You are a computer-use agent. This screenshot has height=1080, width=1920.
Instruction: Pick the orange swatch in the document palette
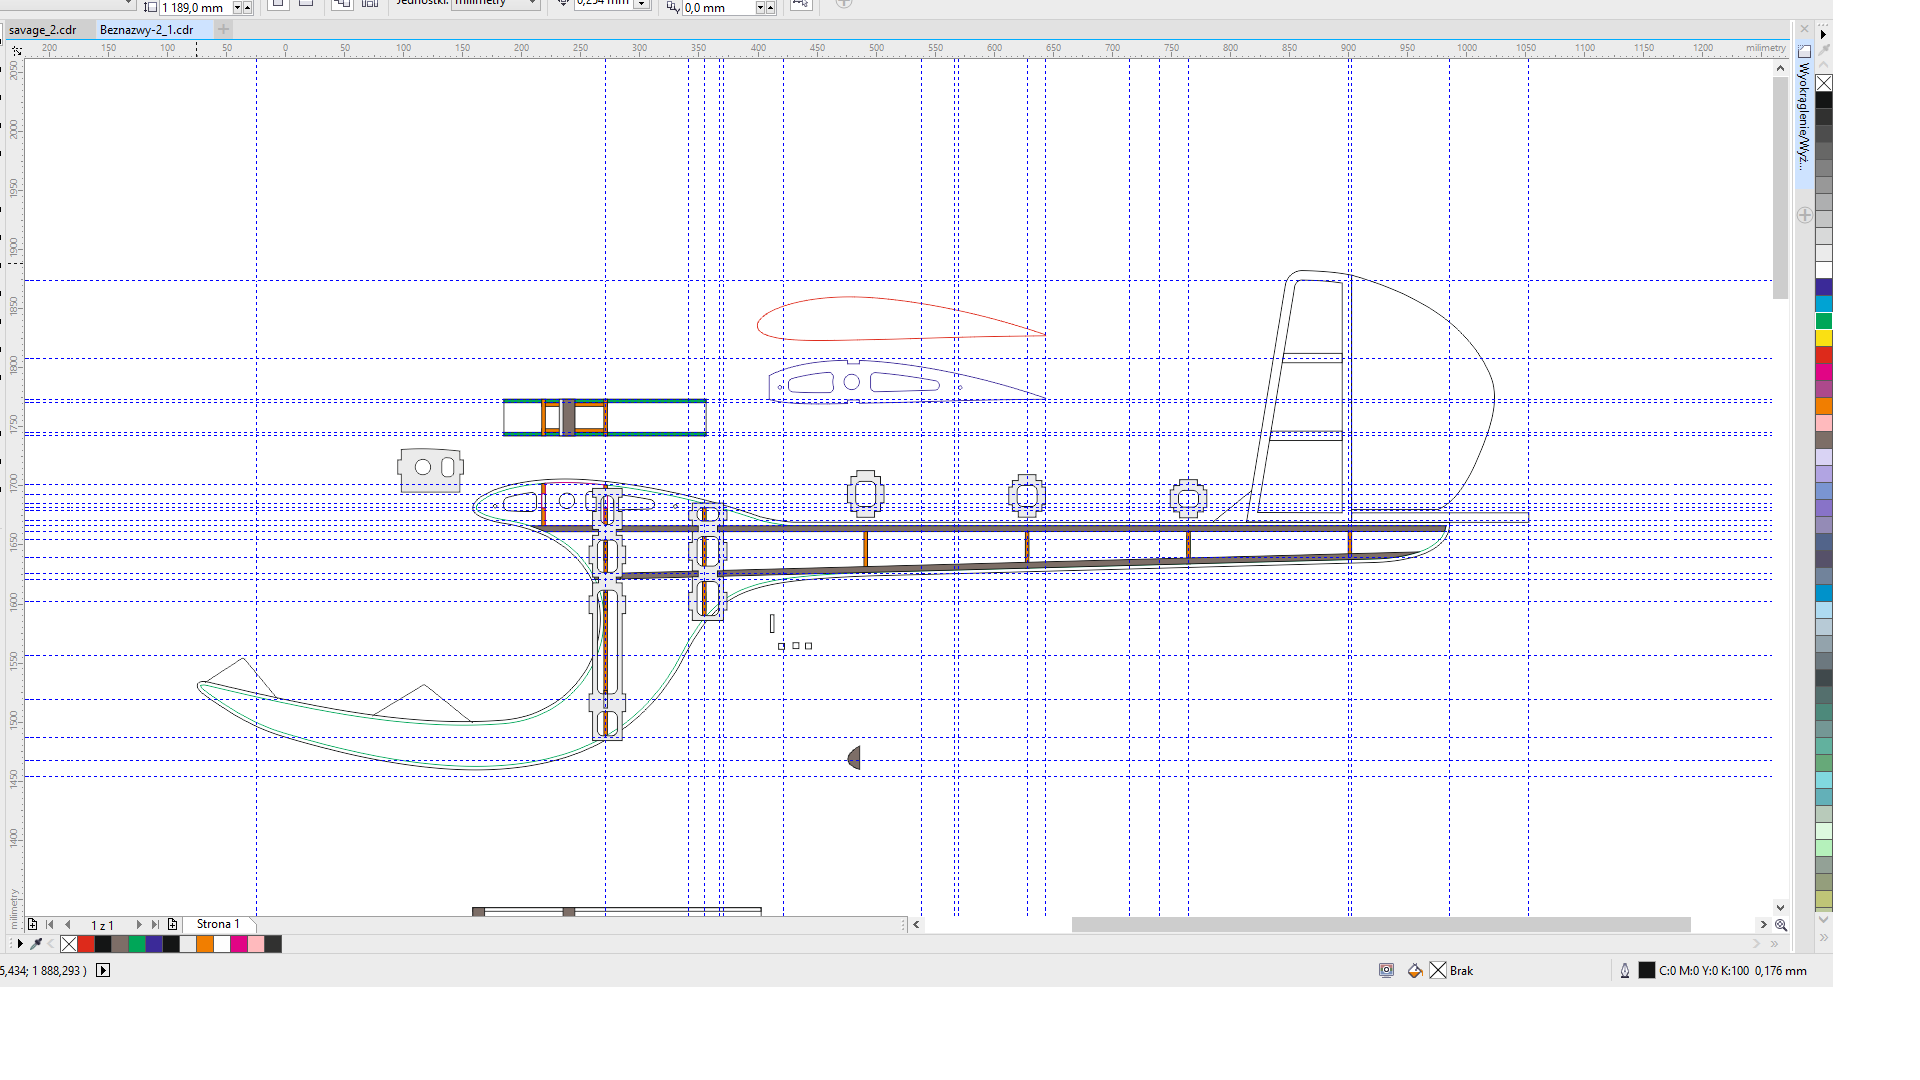[x=205, y=944]
